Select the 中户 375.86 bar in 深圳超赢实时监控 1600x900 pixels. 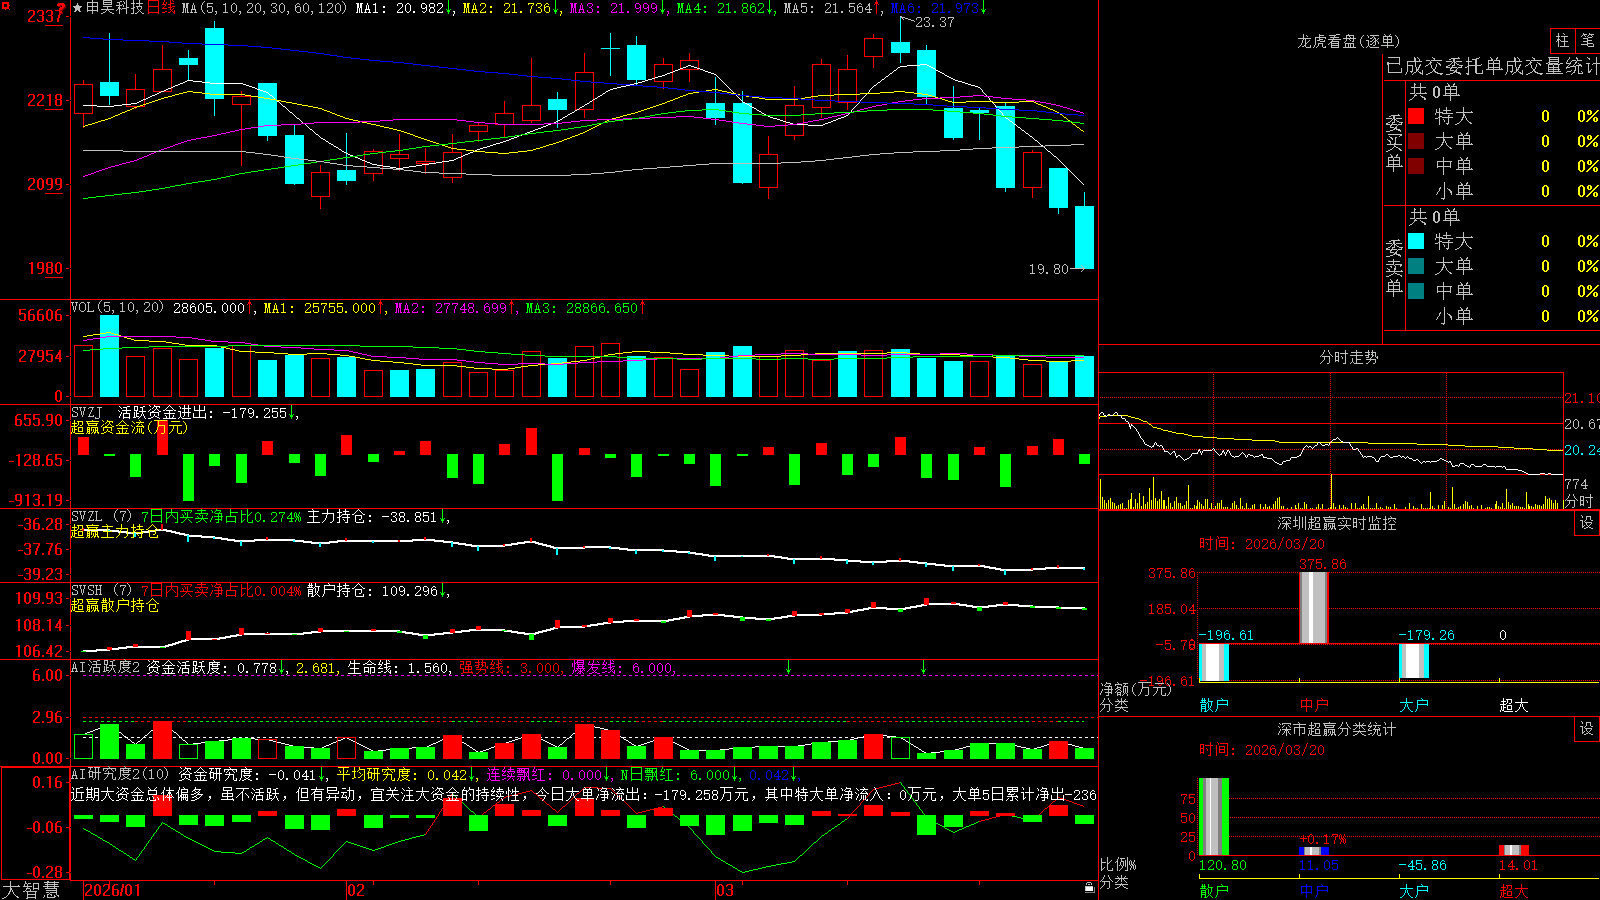point(1314,608)
